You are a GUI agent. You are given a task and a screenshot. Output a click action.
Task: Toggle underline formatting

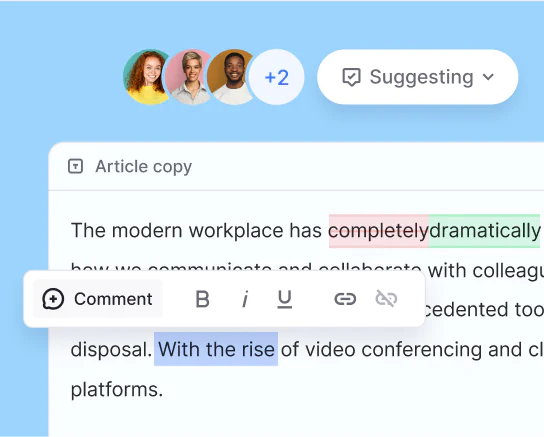[x=285, y=299]
